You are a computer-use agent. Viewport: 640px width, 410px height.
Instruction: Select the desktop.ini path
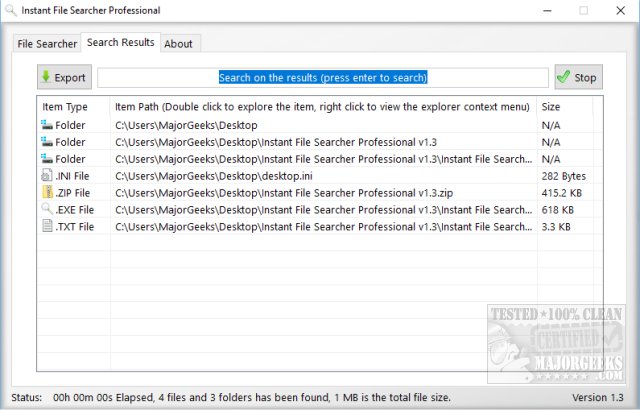(x=214, y=176)
